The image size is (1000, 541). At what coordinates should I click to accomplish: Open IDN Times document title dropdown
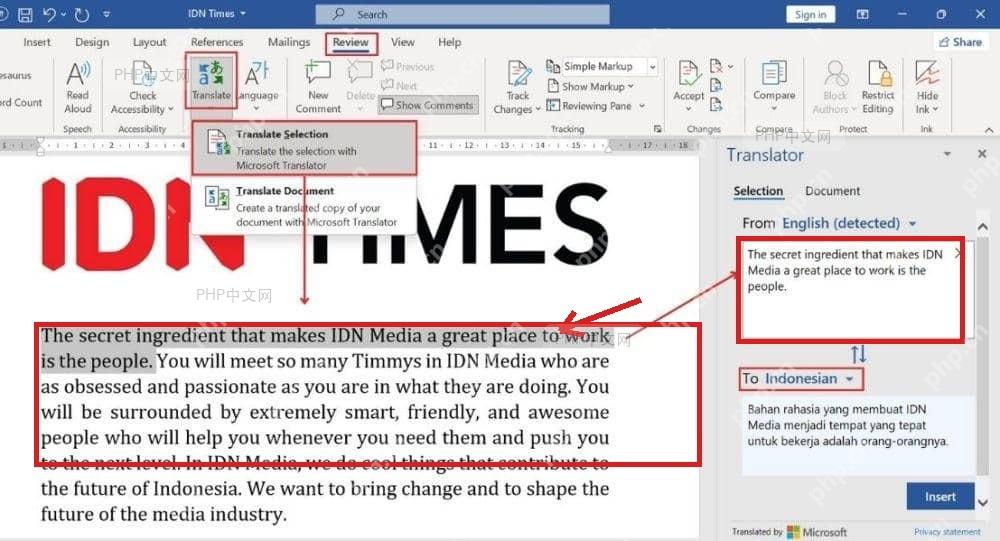[217, 13]
